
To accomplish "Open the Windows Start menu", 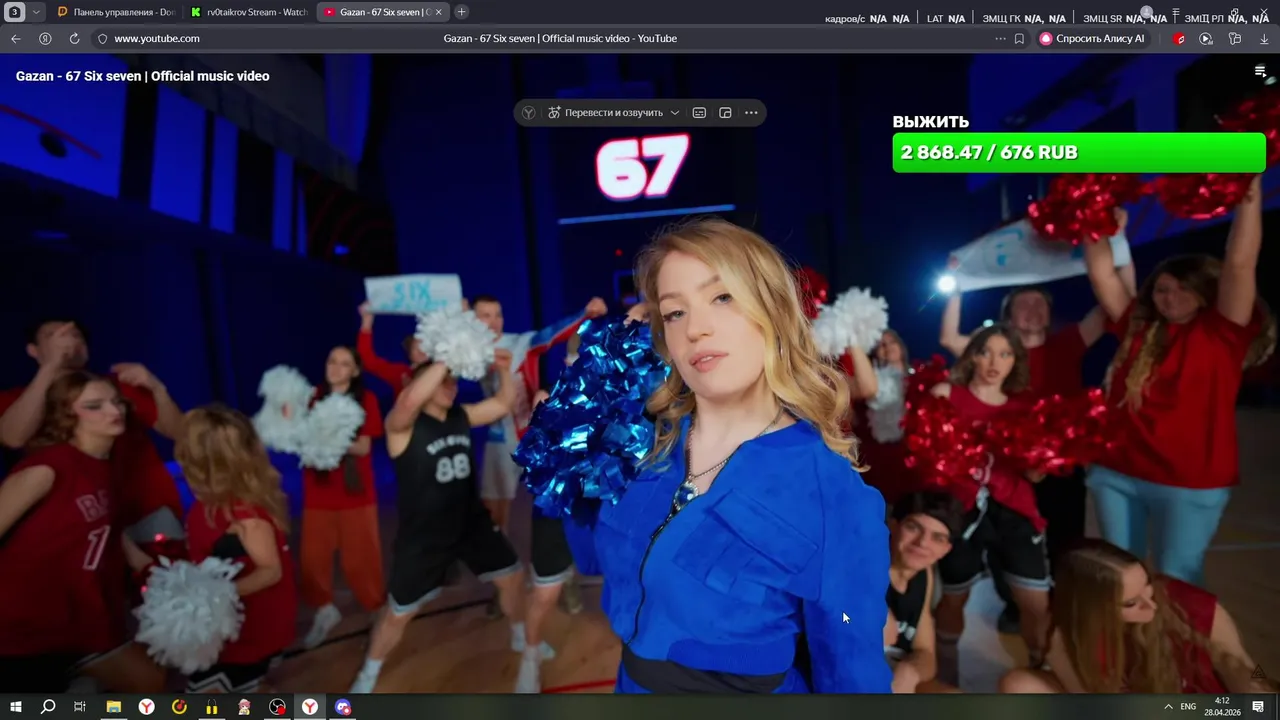I will (x=15, y=707).
